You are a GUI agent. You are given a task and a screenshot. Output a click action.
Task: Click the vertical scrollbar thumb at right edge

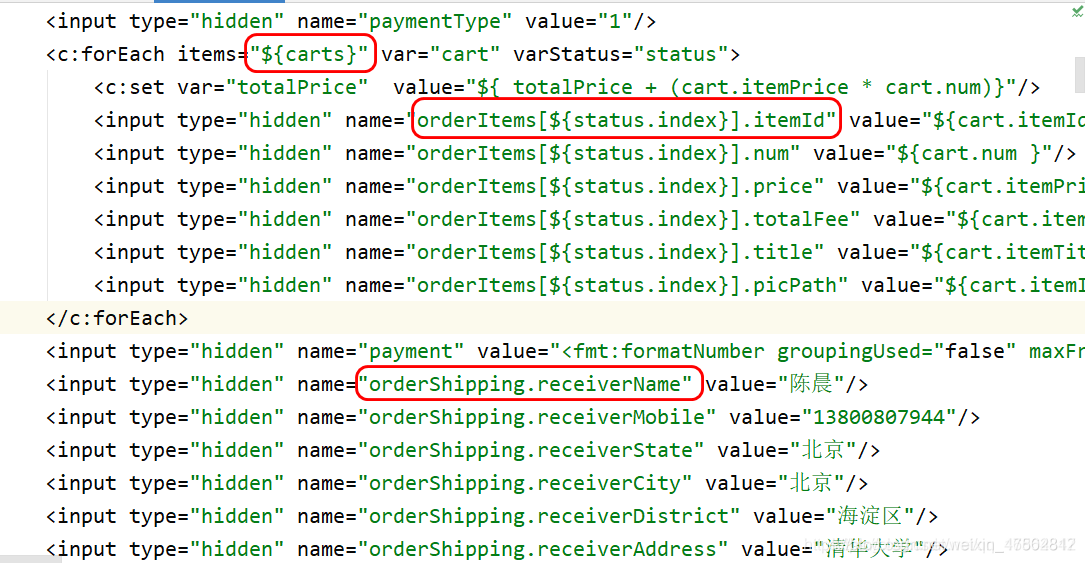tap(1079, 75)
